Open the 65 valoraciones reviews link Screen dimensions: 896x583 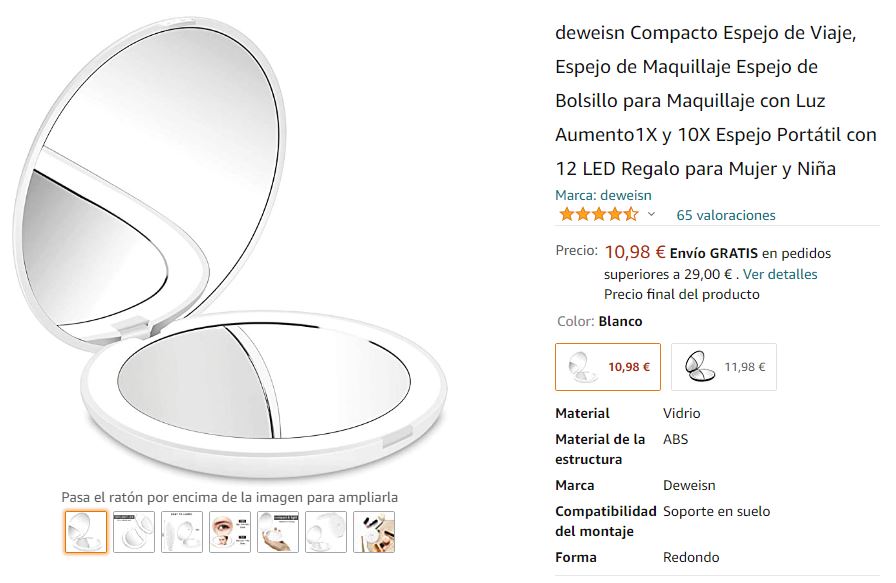click(x=726, y=215)
